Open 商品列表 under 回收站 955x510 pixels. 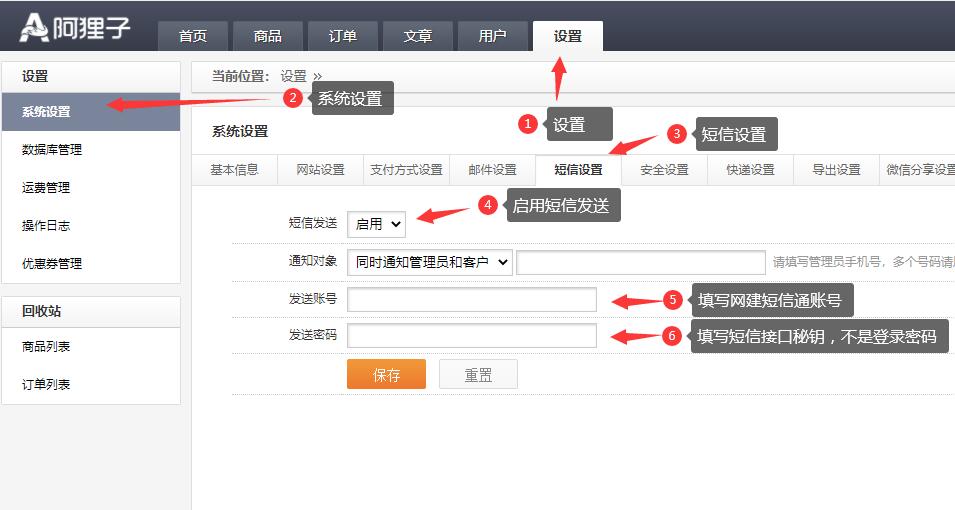tap(46, 347)
